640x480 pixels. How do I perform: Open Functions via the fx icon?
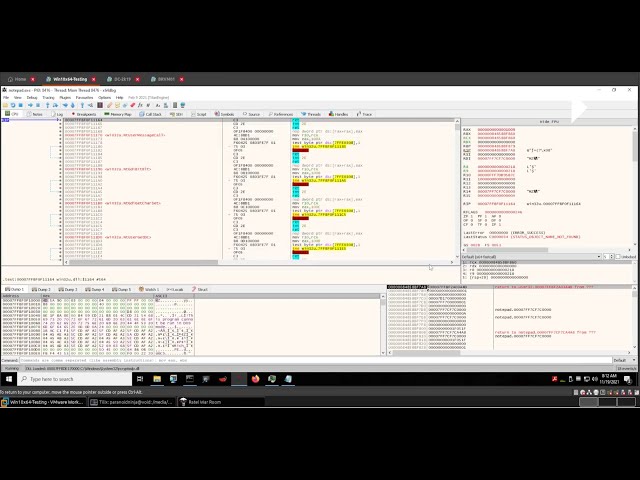click(x=140, y=105)
